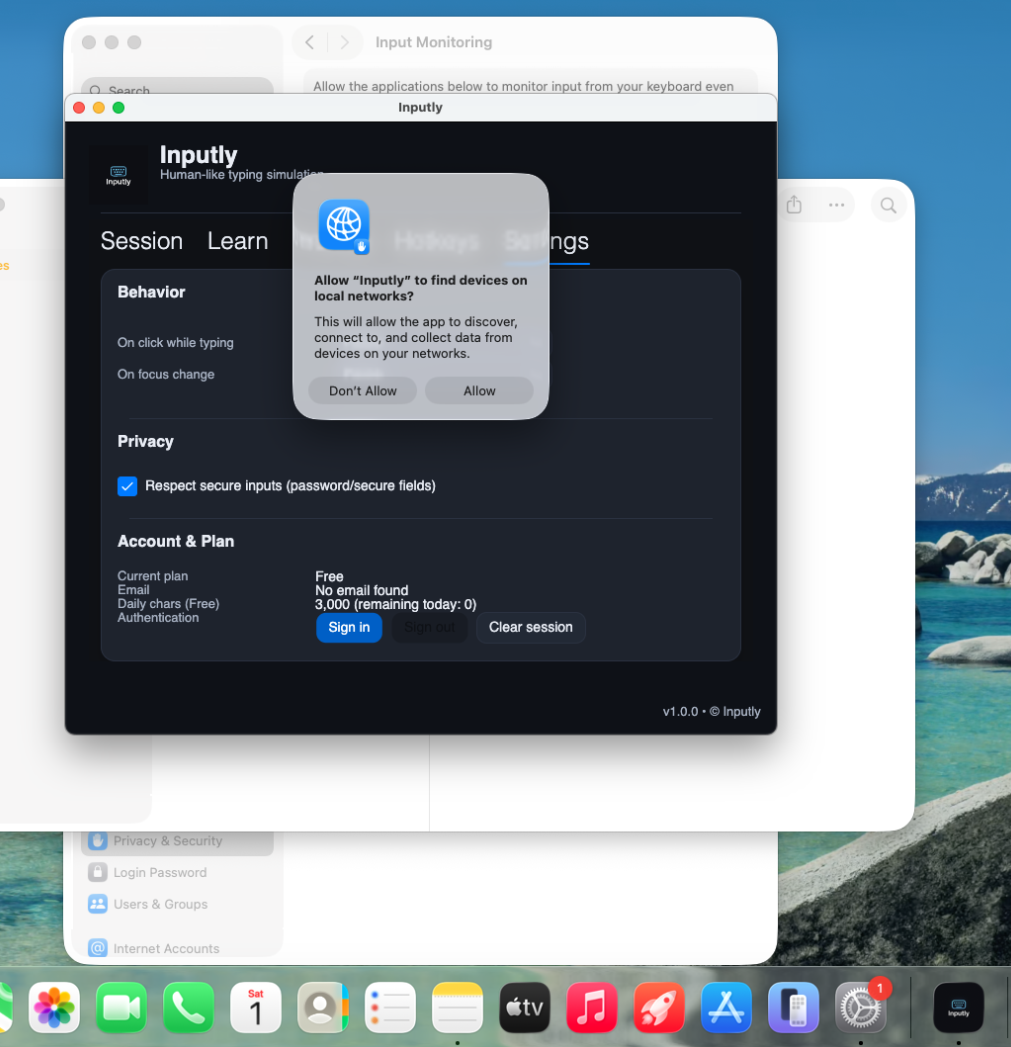Open the App Store dock icon
The height and width of the screenshot is (1047, 1011).
click(726, 1007)
